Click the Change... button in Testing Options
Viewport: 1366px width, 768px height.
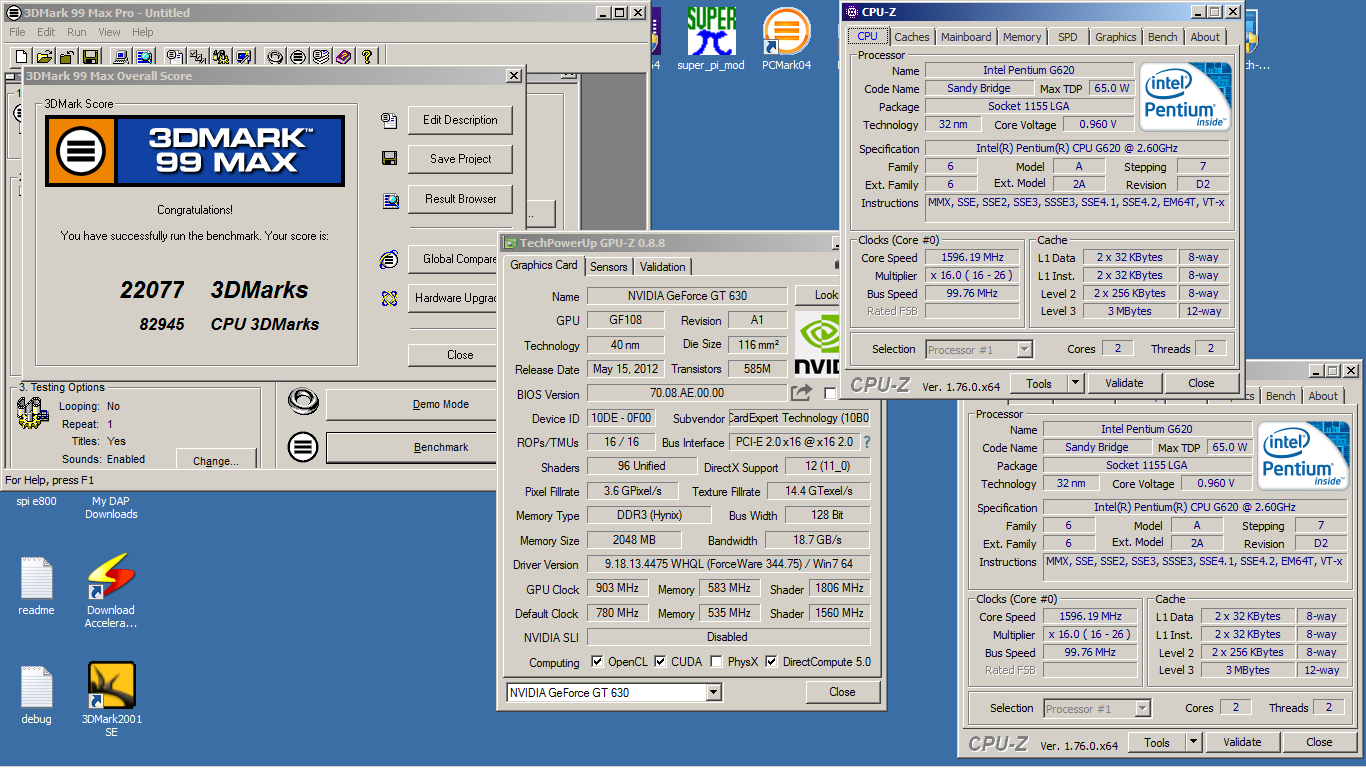click(x=216, y=460)
